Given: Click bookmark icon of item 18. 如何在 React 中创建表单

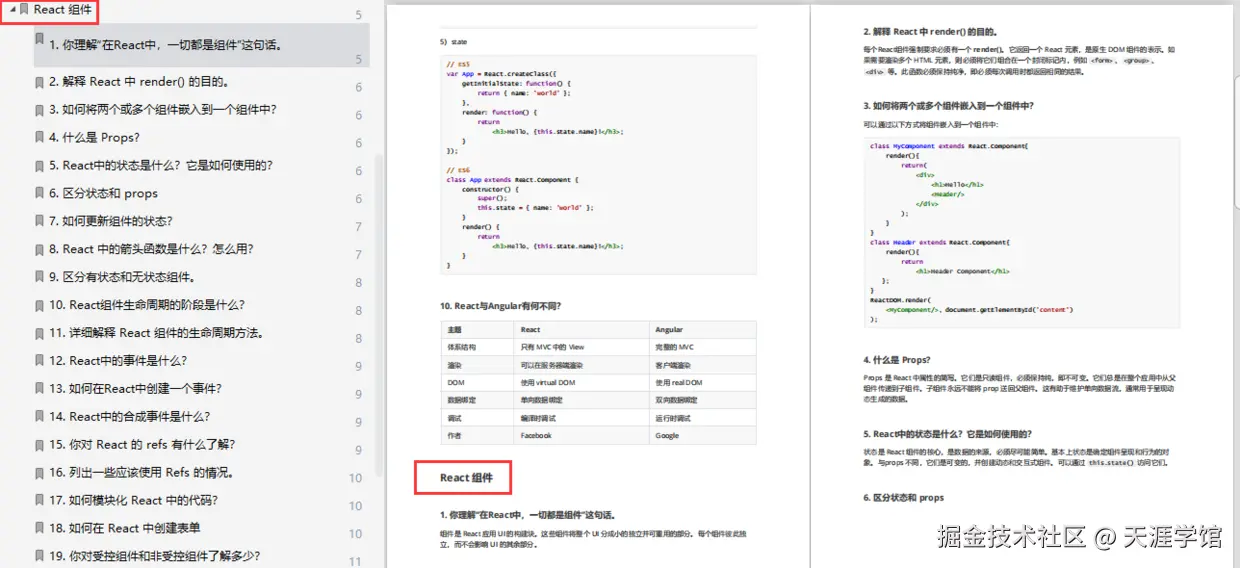Looking at the screenshot, I should 39,529.
